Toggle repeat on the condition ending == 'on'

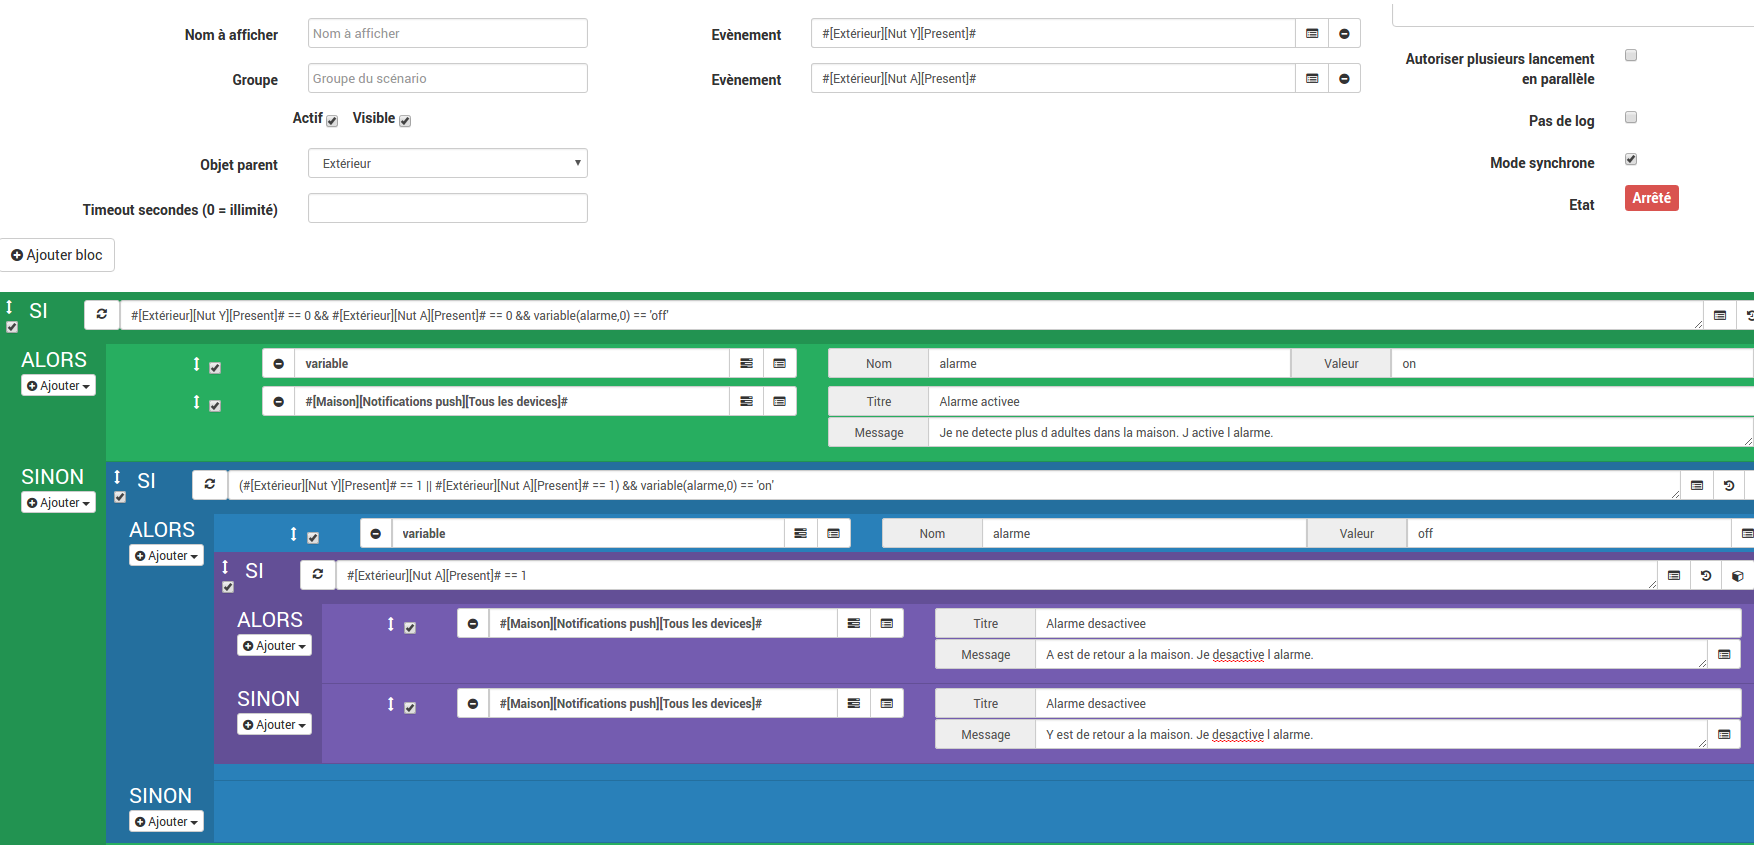(209, 485)
